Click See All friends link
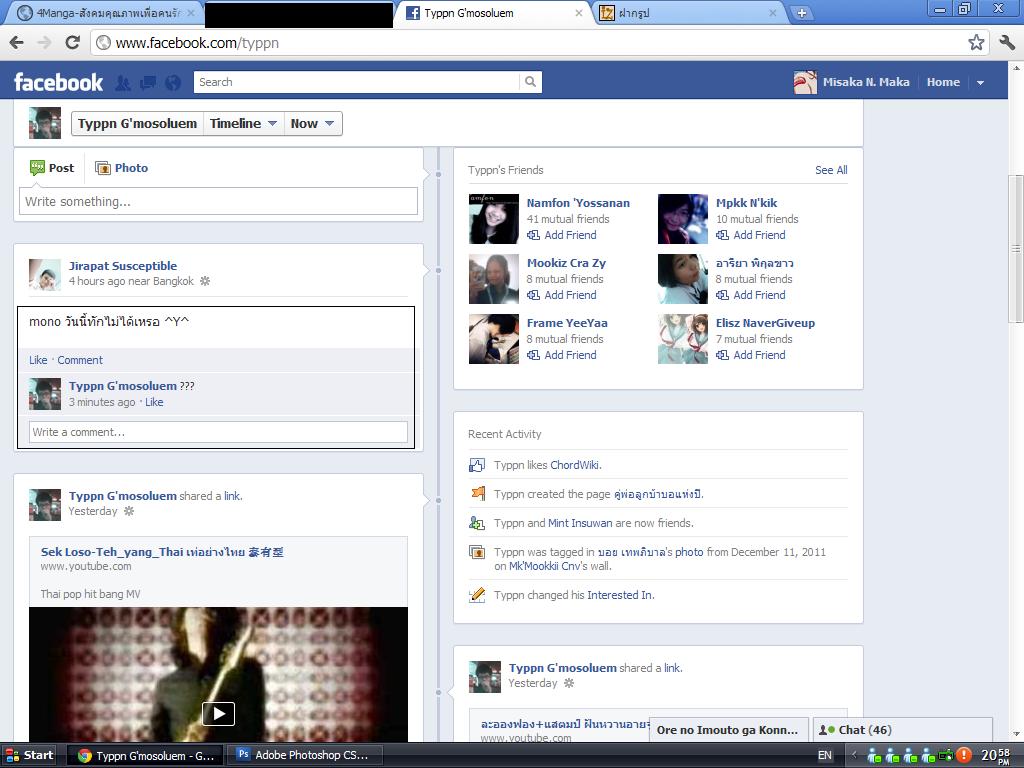Image resolution: width=1024 pixels, height=768 pixels. click(x=831, y=170)
